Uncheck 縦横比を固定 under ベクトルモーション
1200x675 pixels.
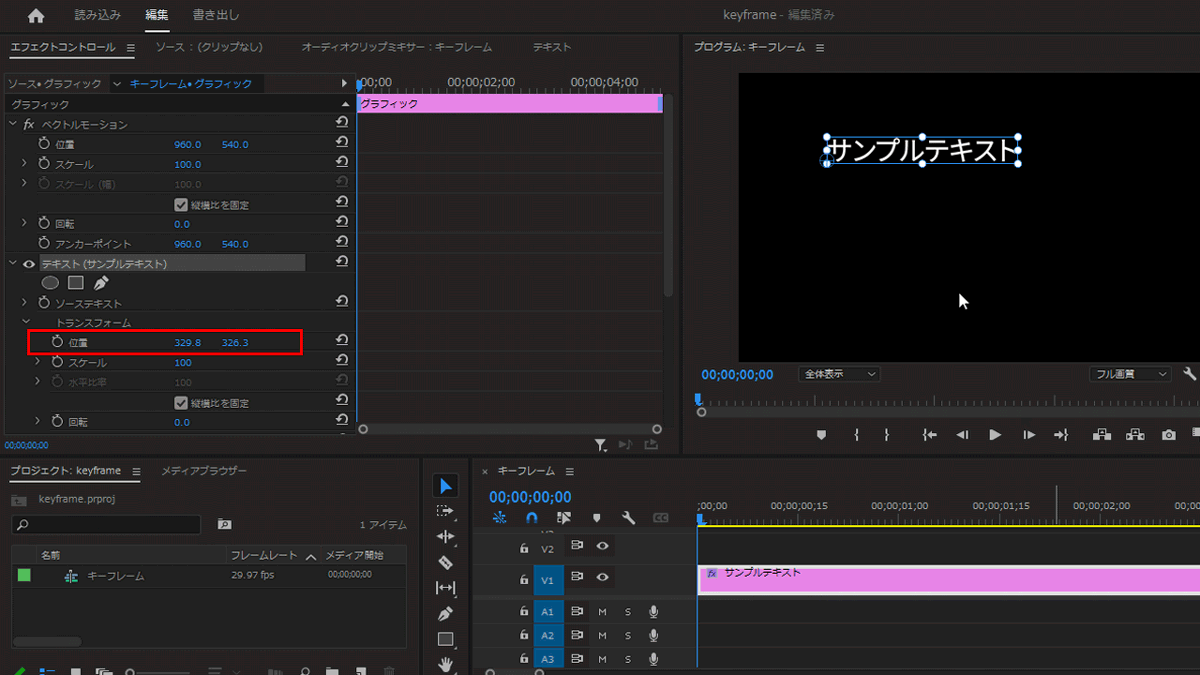(x=181, y=204)
